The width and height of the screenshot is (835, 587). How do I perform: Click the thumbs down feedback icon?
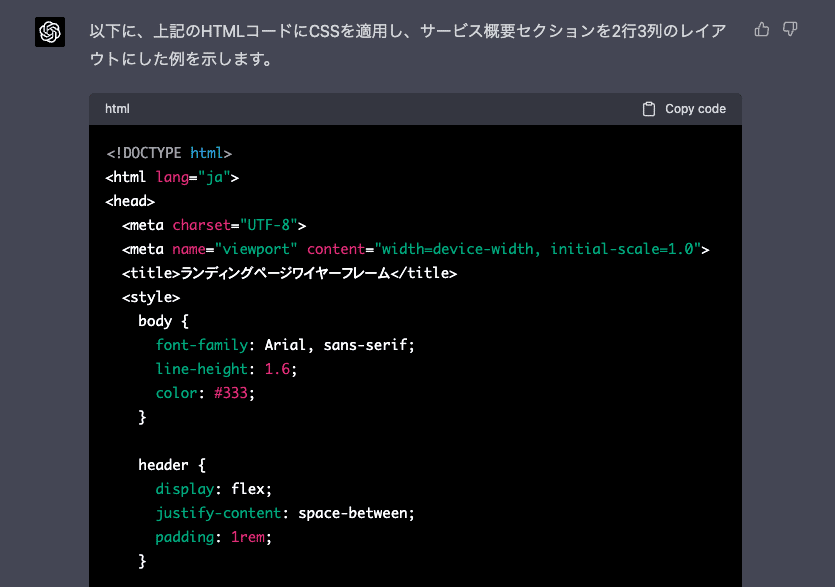click(x=790, y=29)
